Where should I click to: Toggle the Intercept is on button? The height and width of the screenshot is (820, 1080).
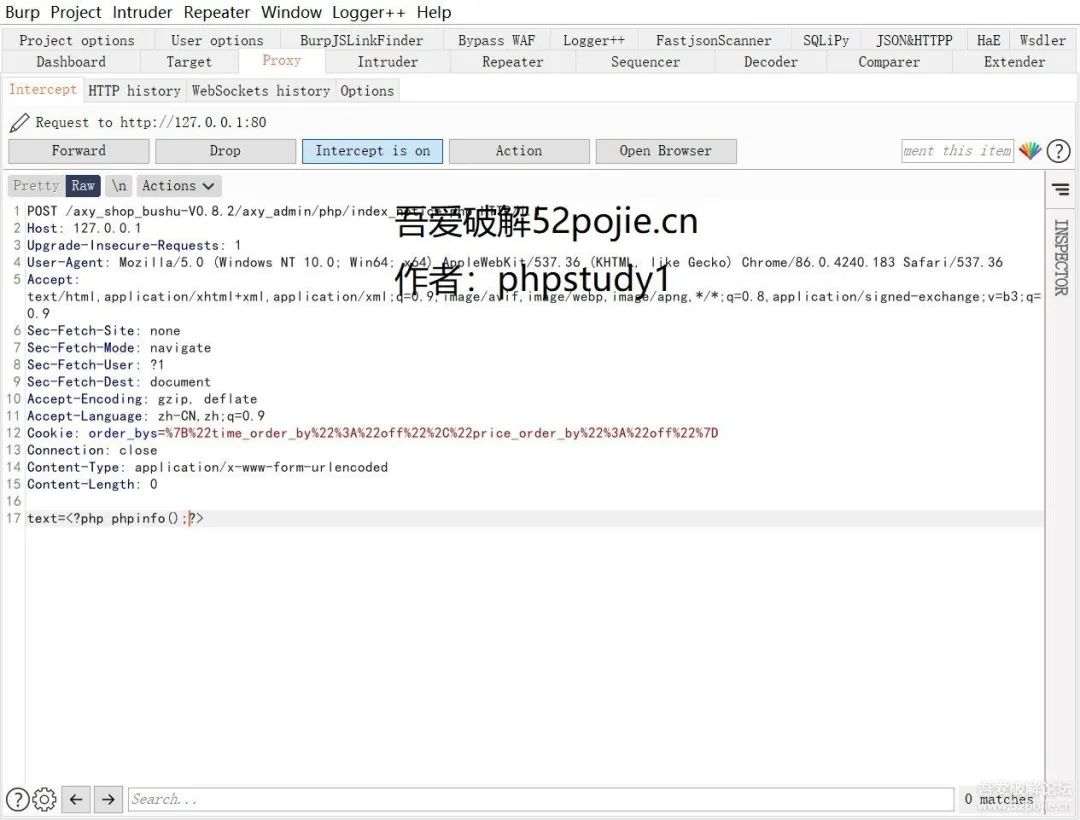click(372, 151)
